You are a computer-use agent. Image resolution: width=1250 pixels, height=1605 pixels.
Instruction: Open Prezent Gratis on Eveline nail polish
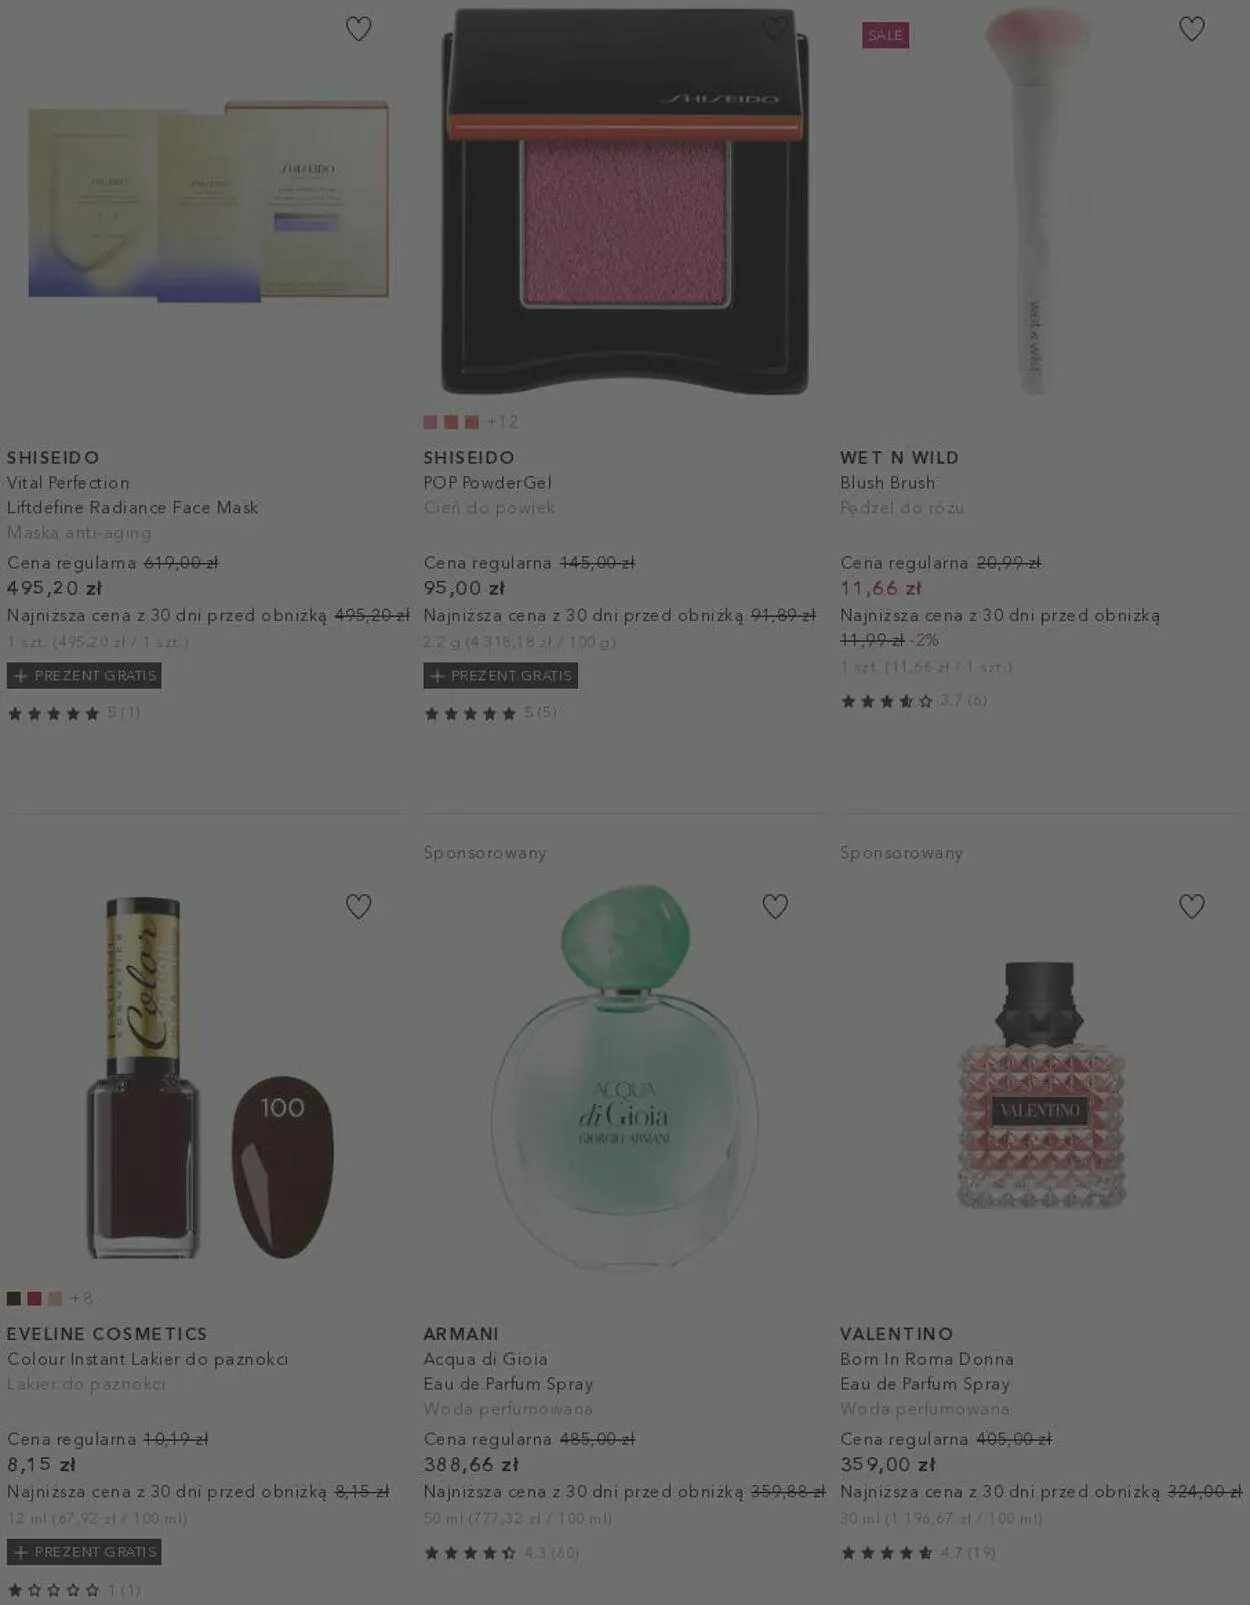pyautogui.click(x=84, y=1552)
